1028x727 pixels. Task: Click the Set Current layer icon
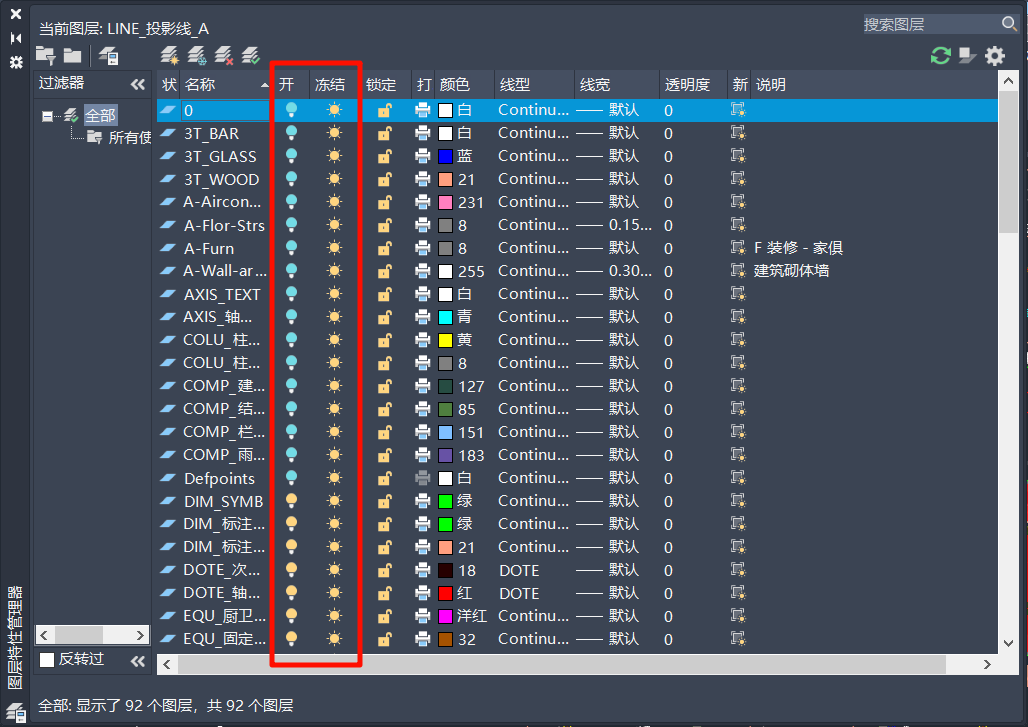point(251,56)
